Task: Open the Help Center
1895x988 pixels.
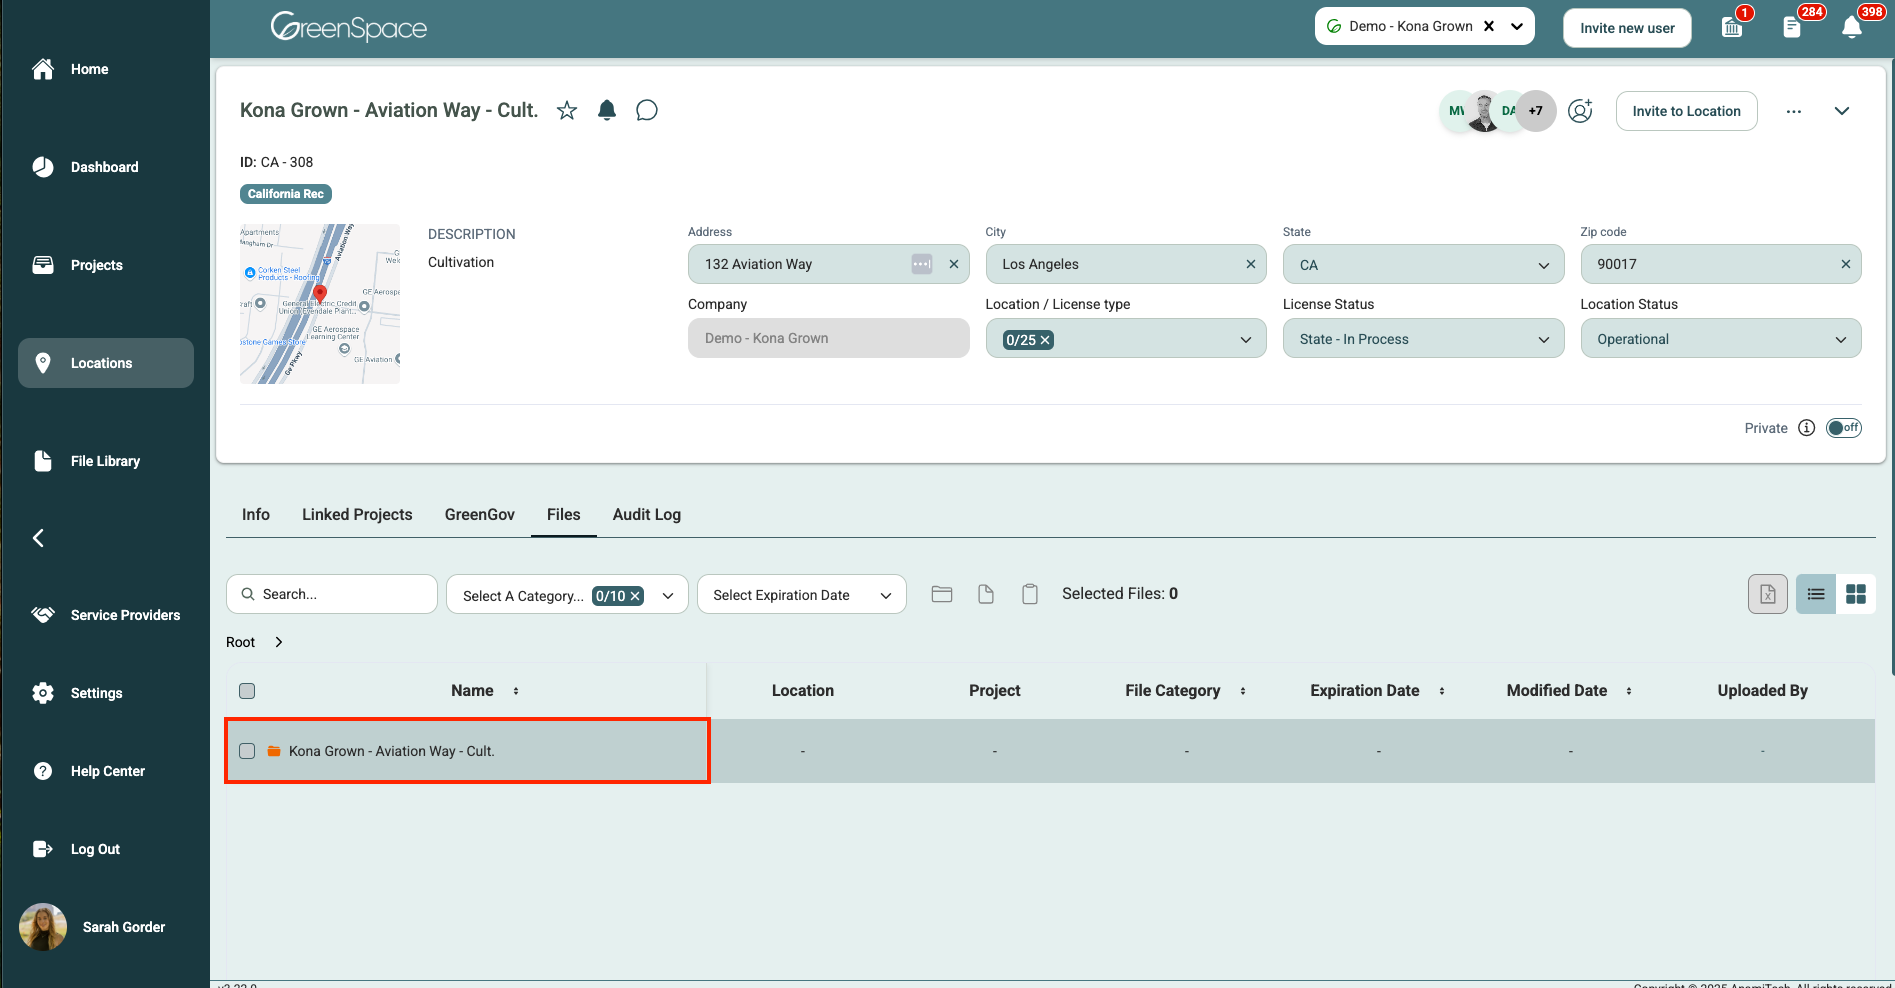Action: tap(88, 771)
